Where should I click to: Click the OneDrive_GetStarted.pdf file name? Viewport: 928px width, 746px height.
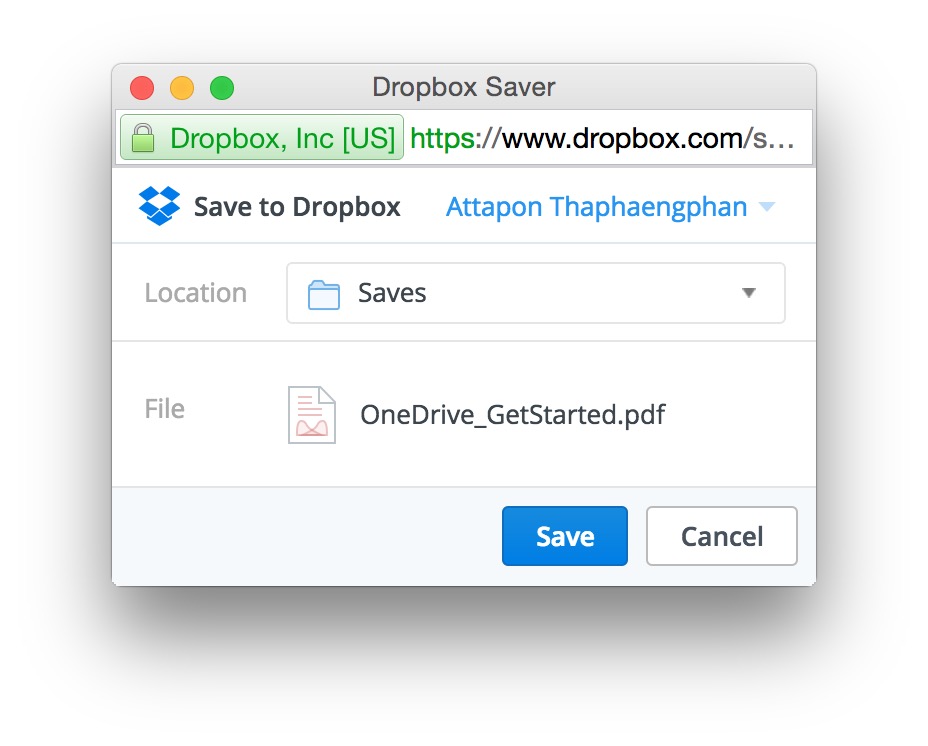tap(513, 414)
